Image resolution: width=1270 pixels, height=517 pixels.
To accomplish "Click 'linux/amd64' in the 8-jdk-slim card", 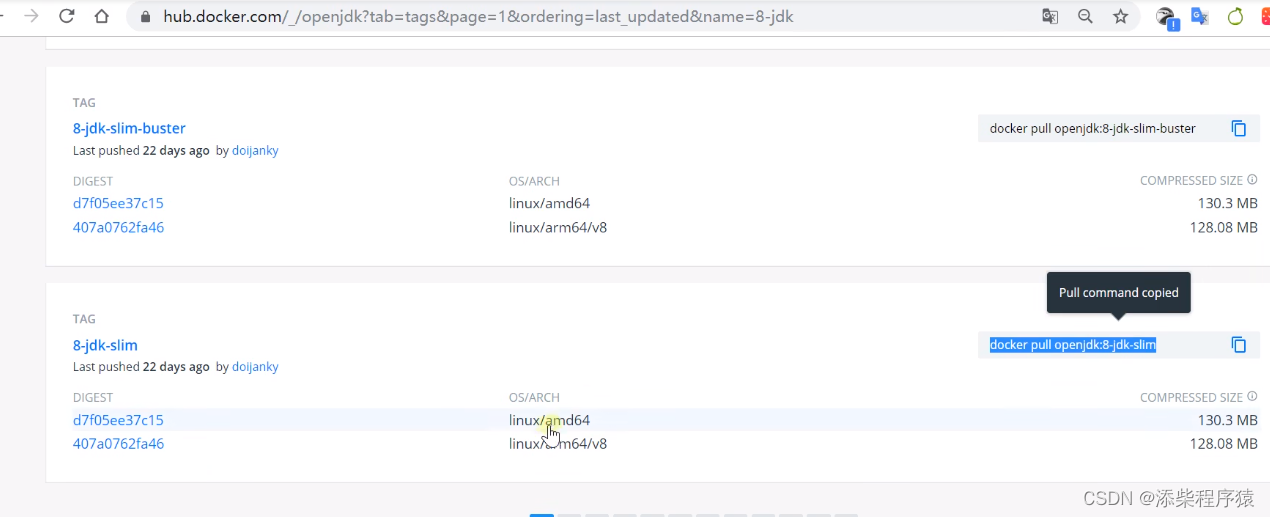I will point(549,420).
